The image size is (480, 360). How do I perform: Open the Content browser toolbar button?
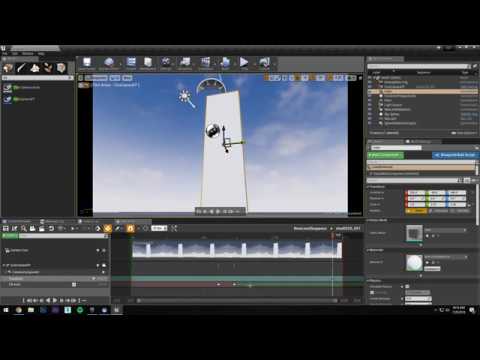click(131, 63)
